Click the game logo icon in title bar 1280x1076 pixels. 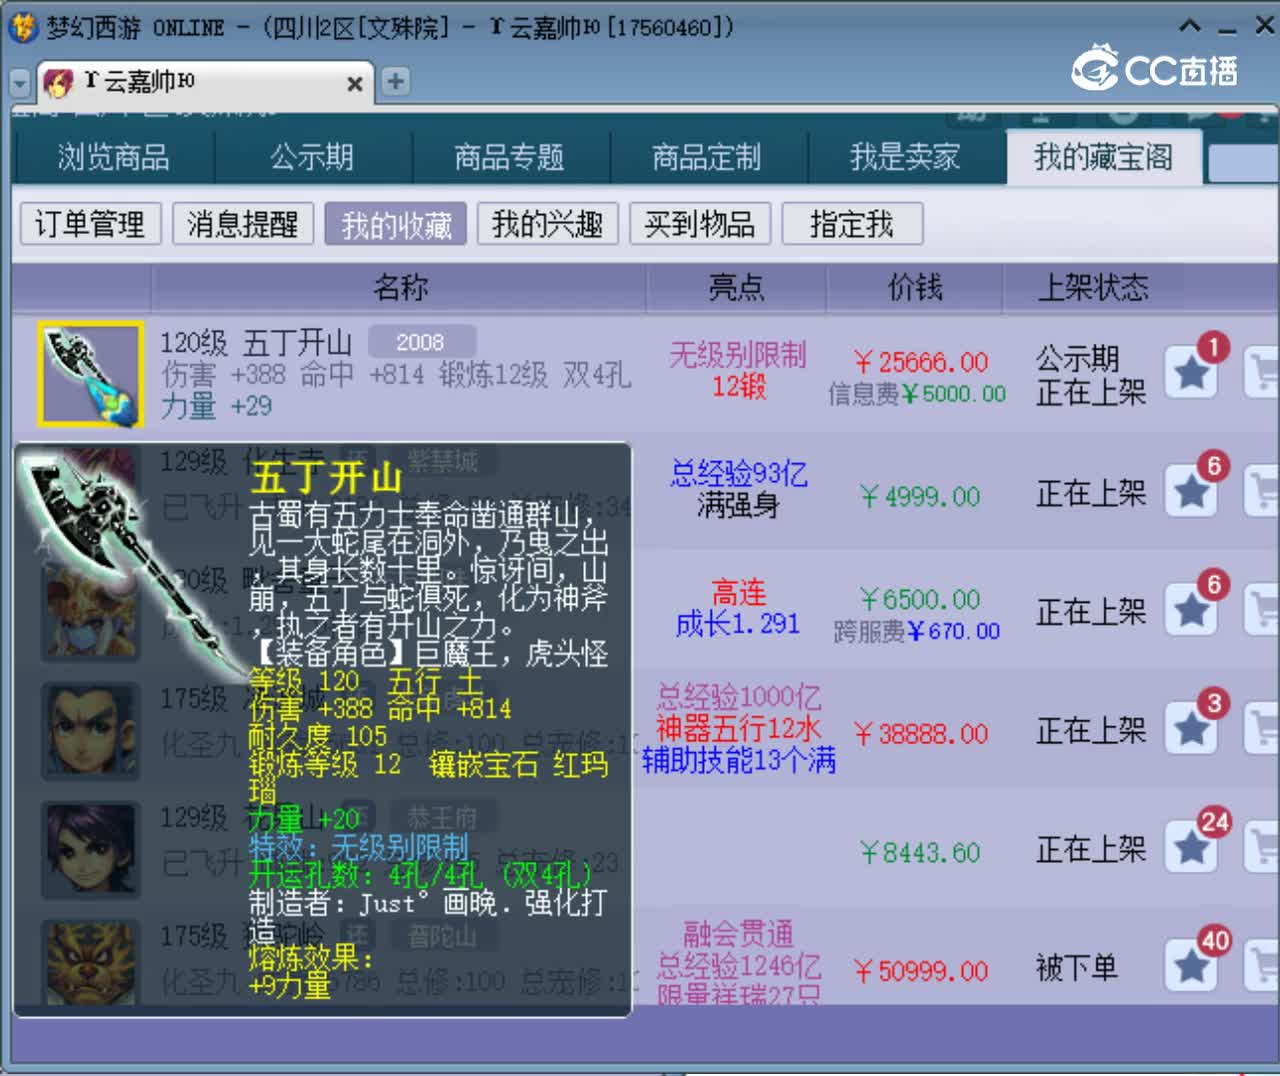(24, 27)
